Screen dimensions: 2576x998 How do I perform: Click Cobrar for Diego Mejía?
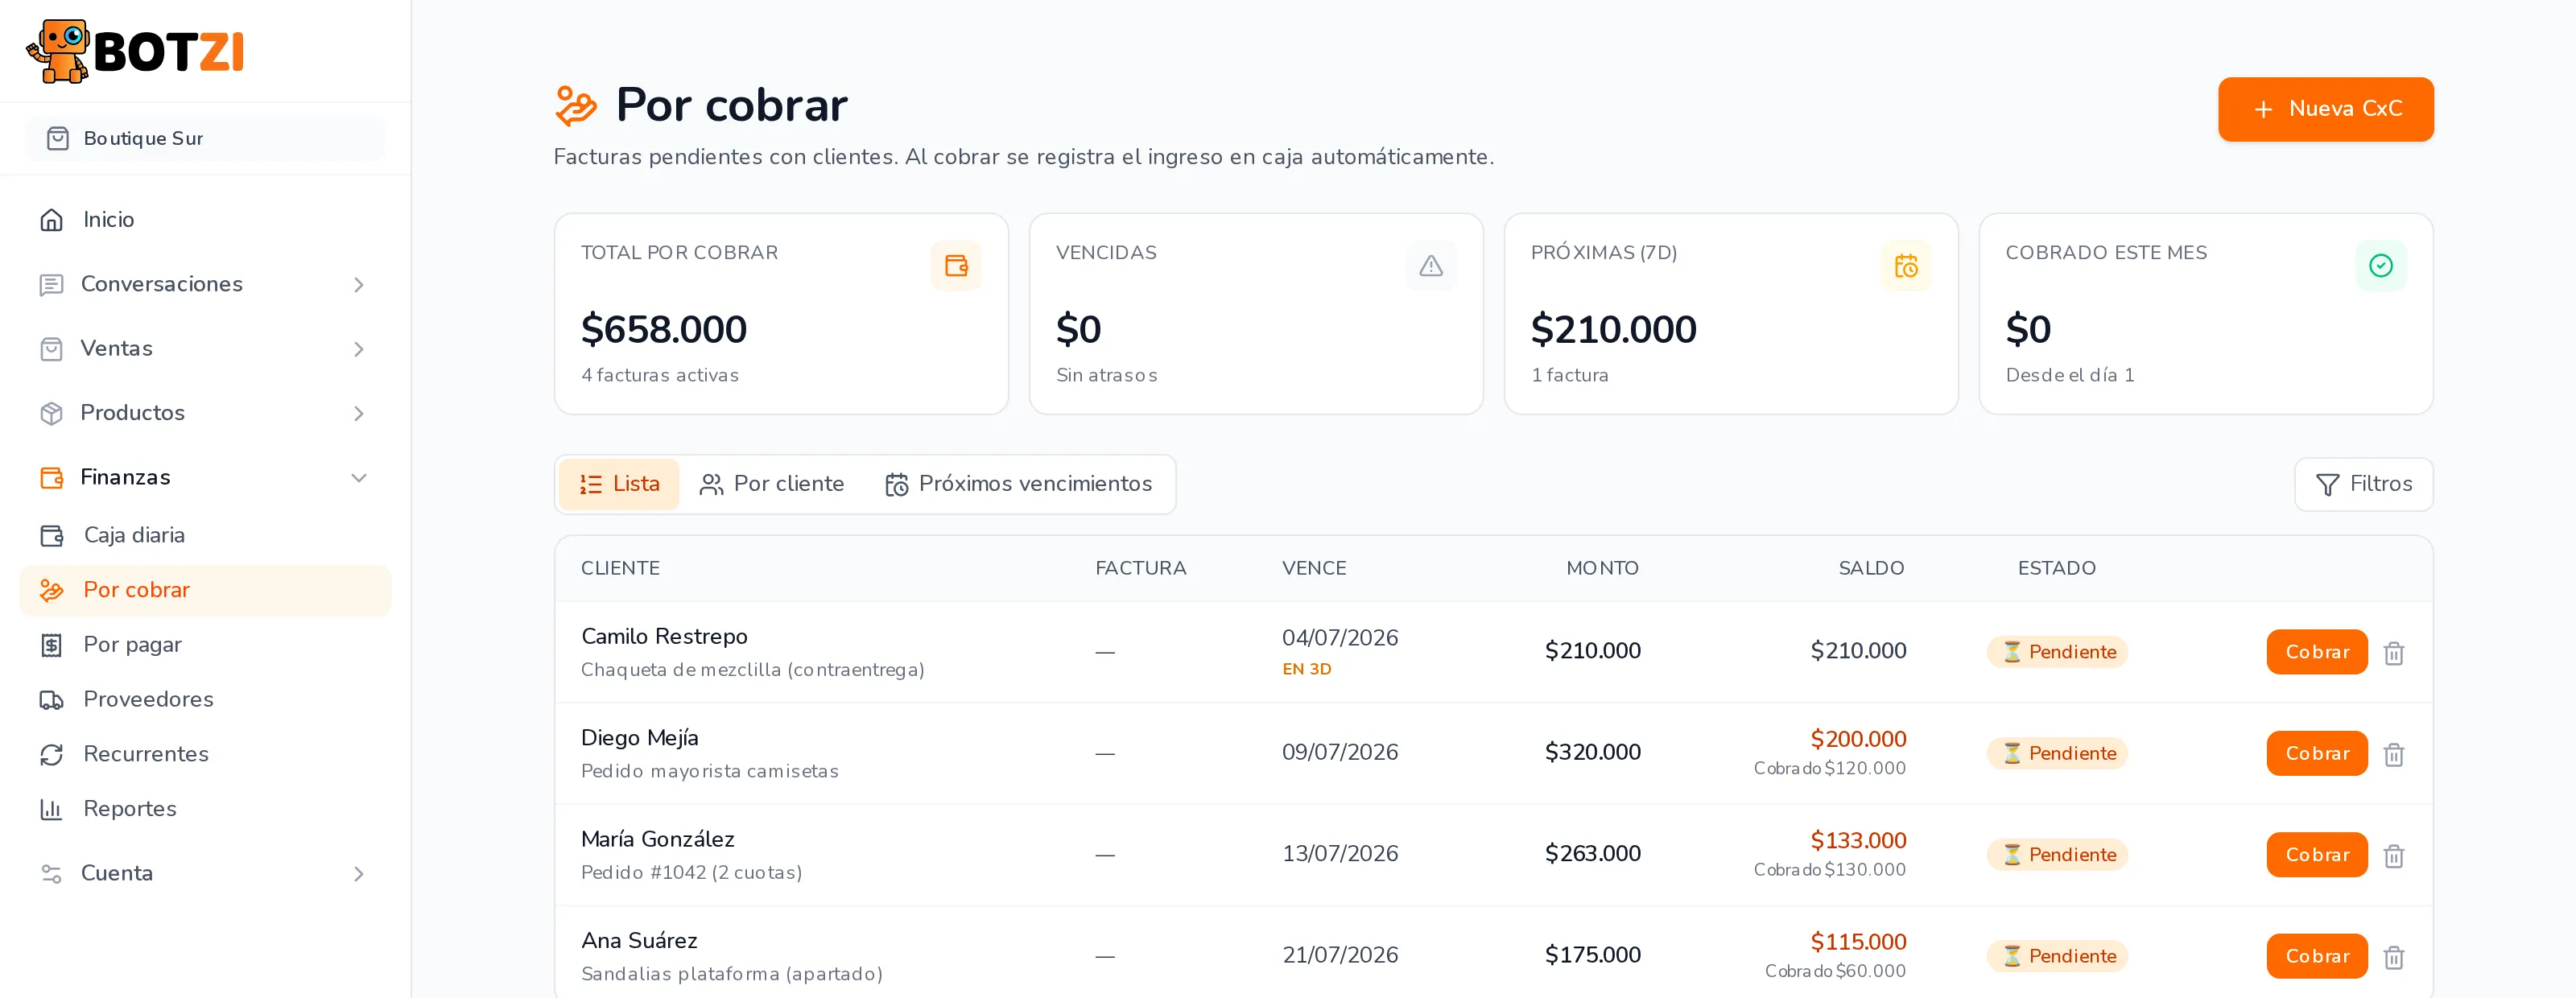click(x=2316, y=753)
